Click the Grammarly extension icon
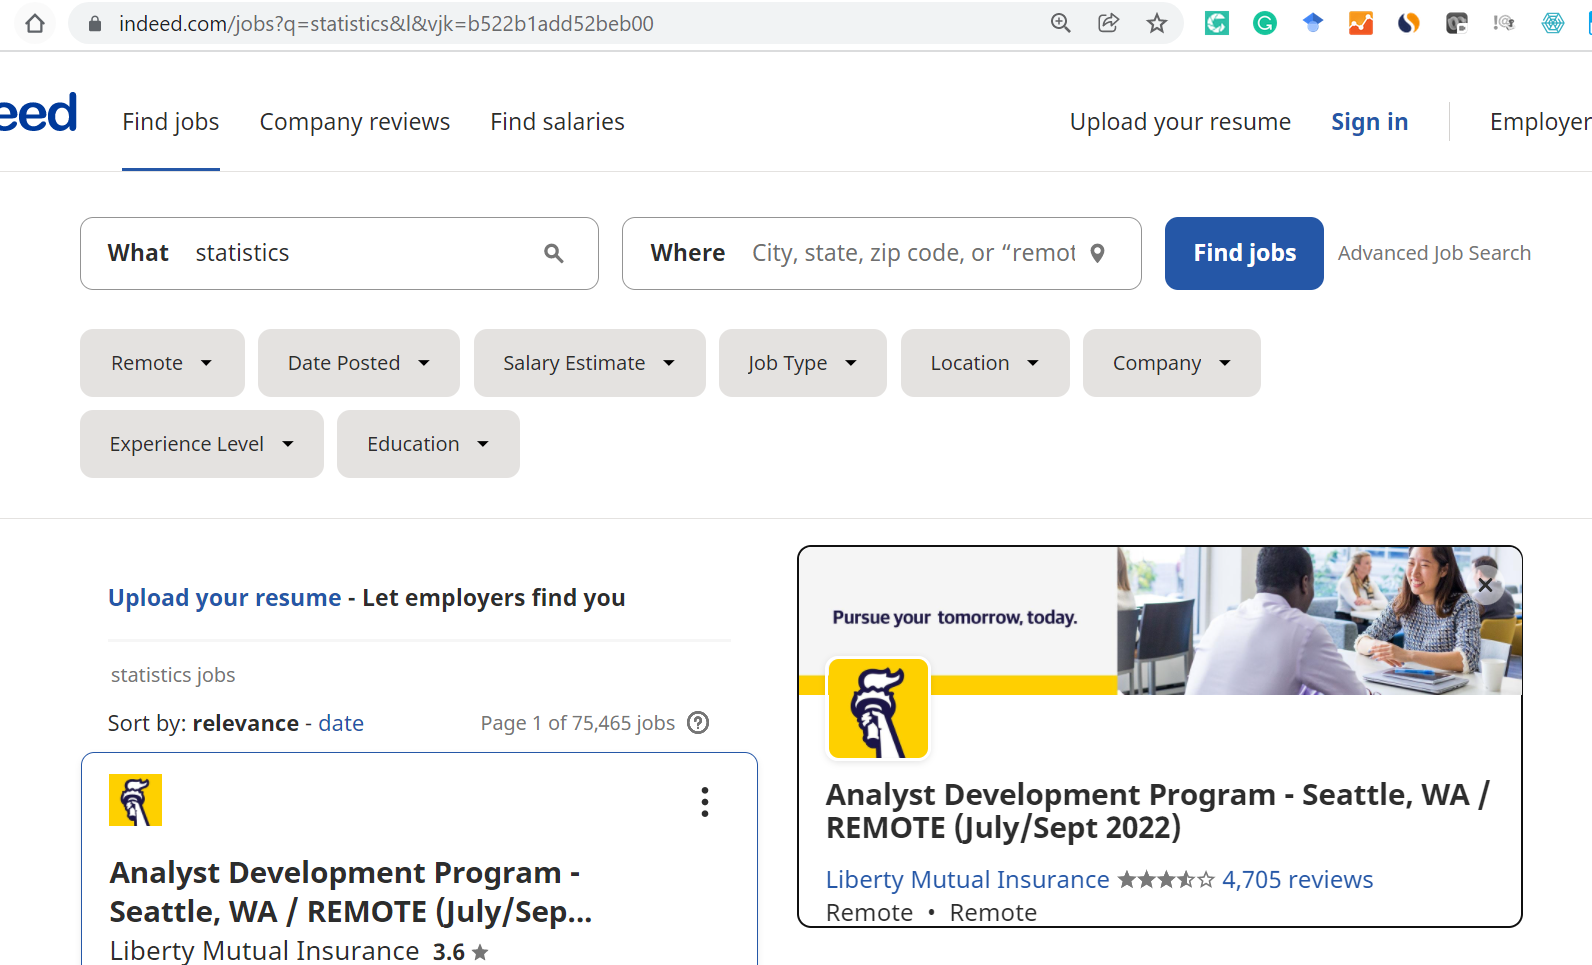 1264,23
